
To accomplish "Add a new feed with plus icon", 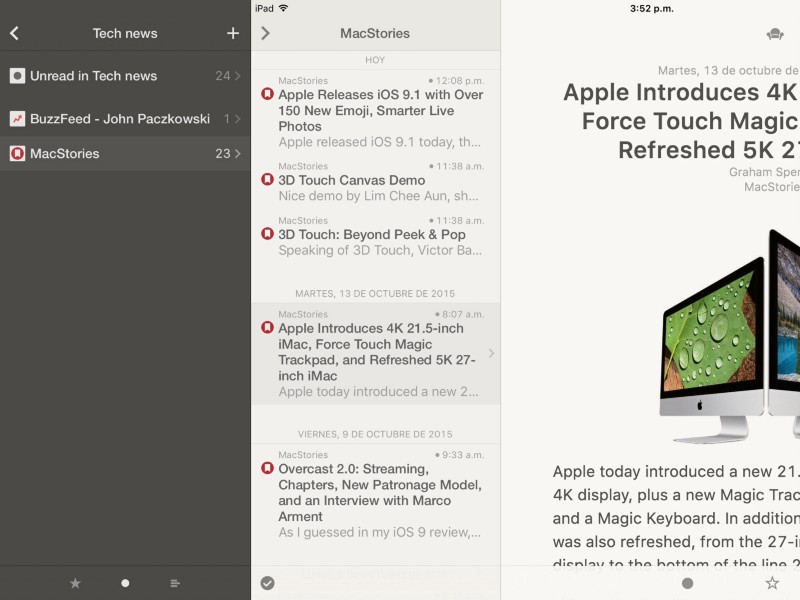I will (x=233, y=34).
